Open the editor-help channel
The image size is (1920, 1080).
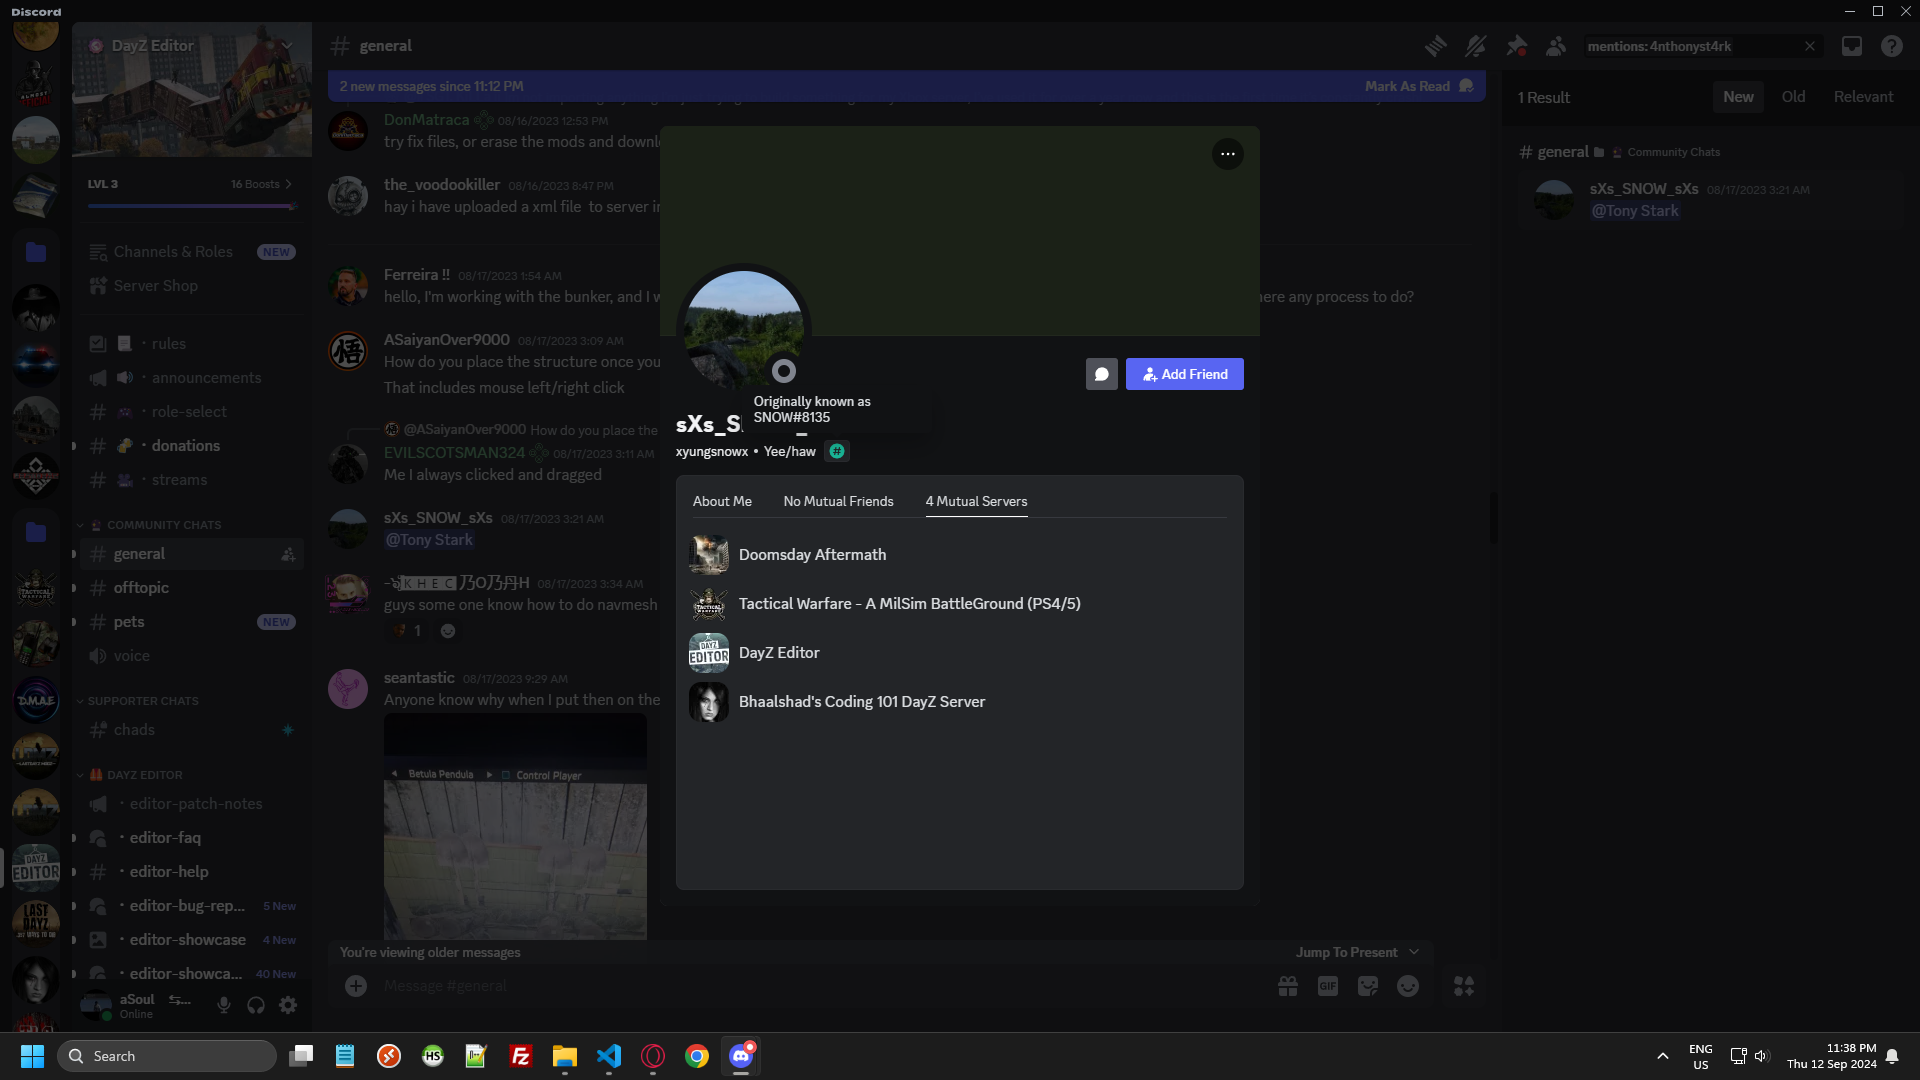point(192,872)
